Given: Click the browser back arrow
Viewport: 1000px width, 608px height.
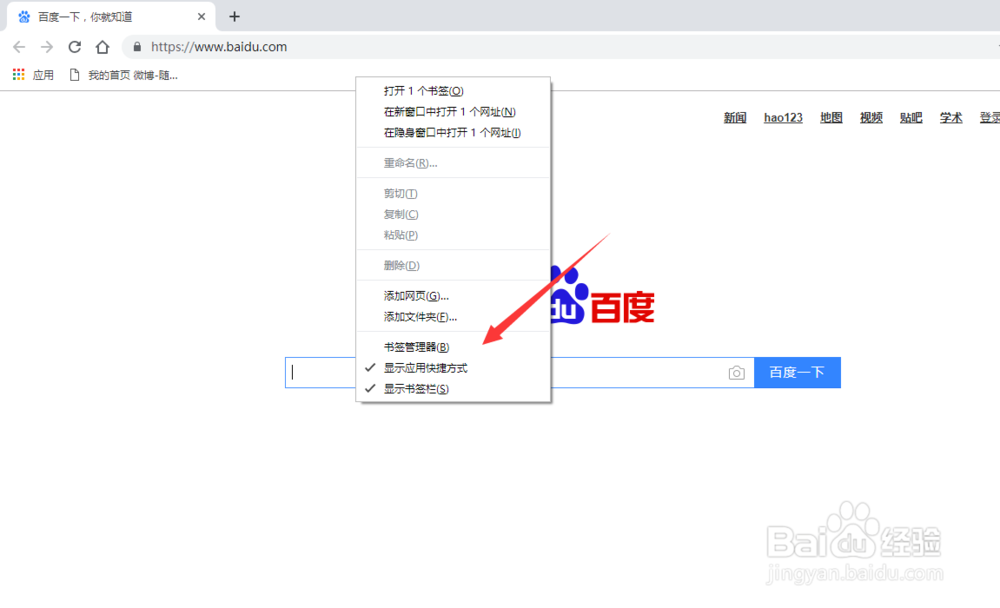Looking at the screenshot, I should click(x=19, y=47).
